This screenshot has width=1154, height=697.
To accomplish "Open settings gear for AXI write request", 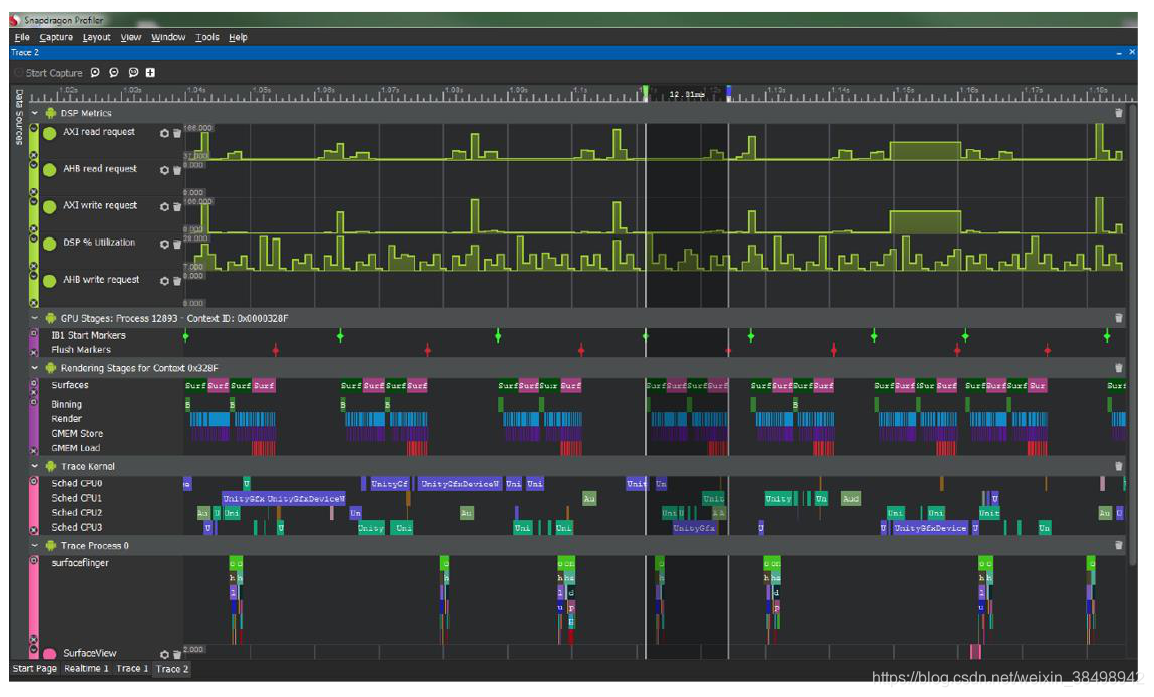I will (x=164, y=207).
